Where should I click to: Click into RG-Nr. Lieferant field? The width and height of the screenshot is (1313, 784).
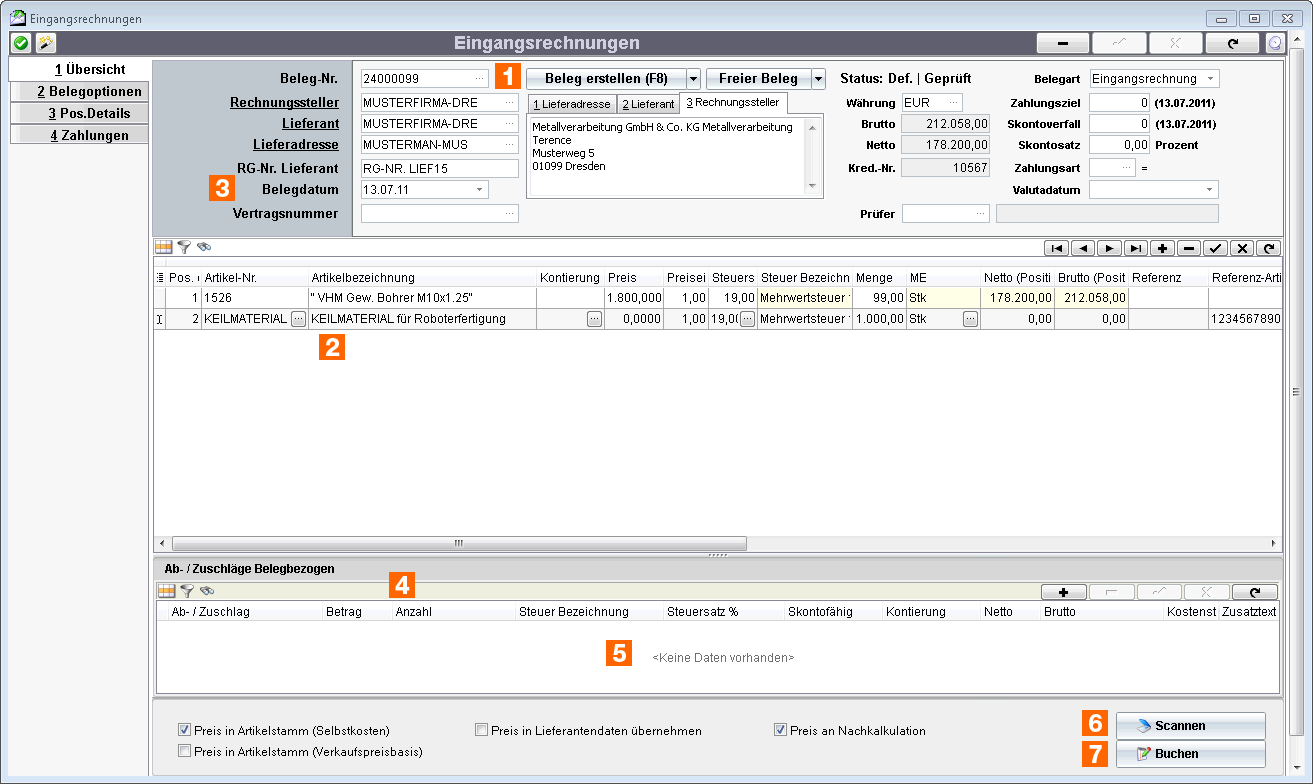439,168
